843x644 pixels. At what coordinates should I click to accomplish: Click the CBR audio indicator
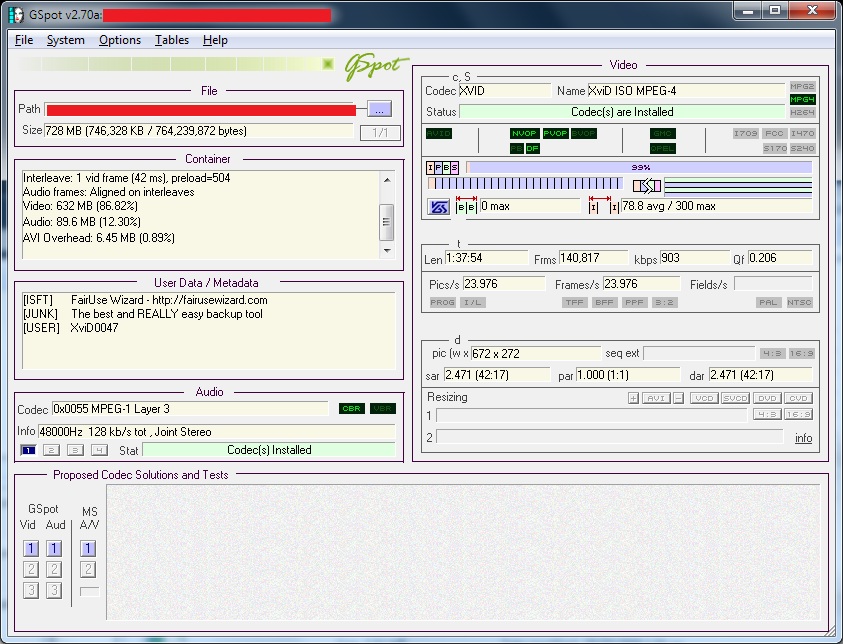[352, 409]
